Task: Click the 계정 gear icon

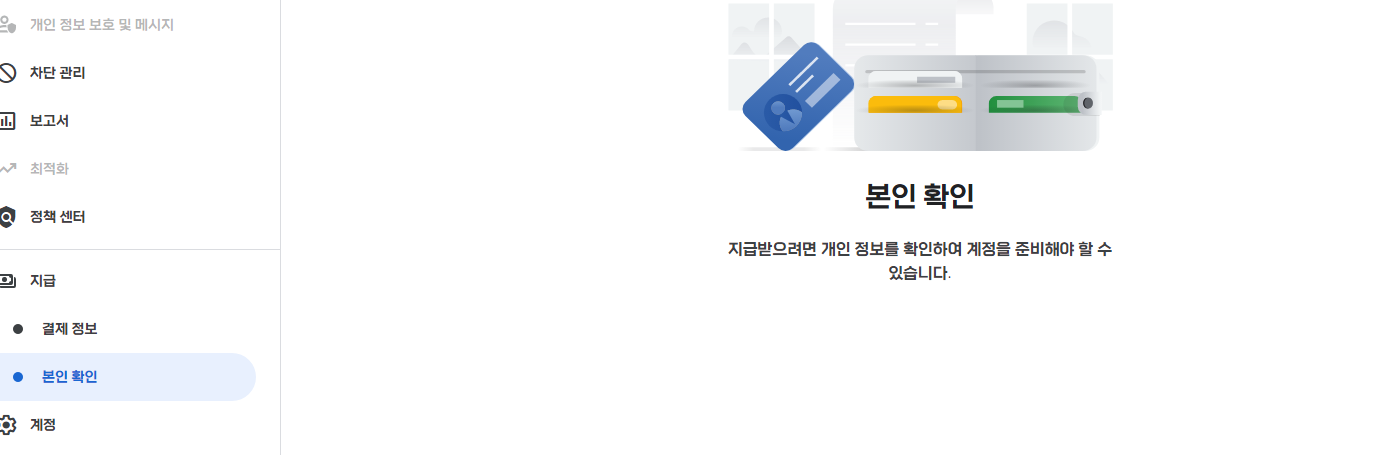Action: [x=7, y=425]
